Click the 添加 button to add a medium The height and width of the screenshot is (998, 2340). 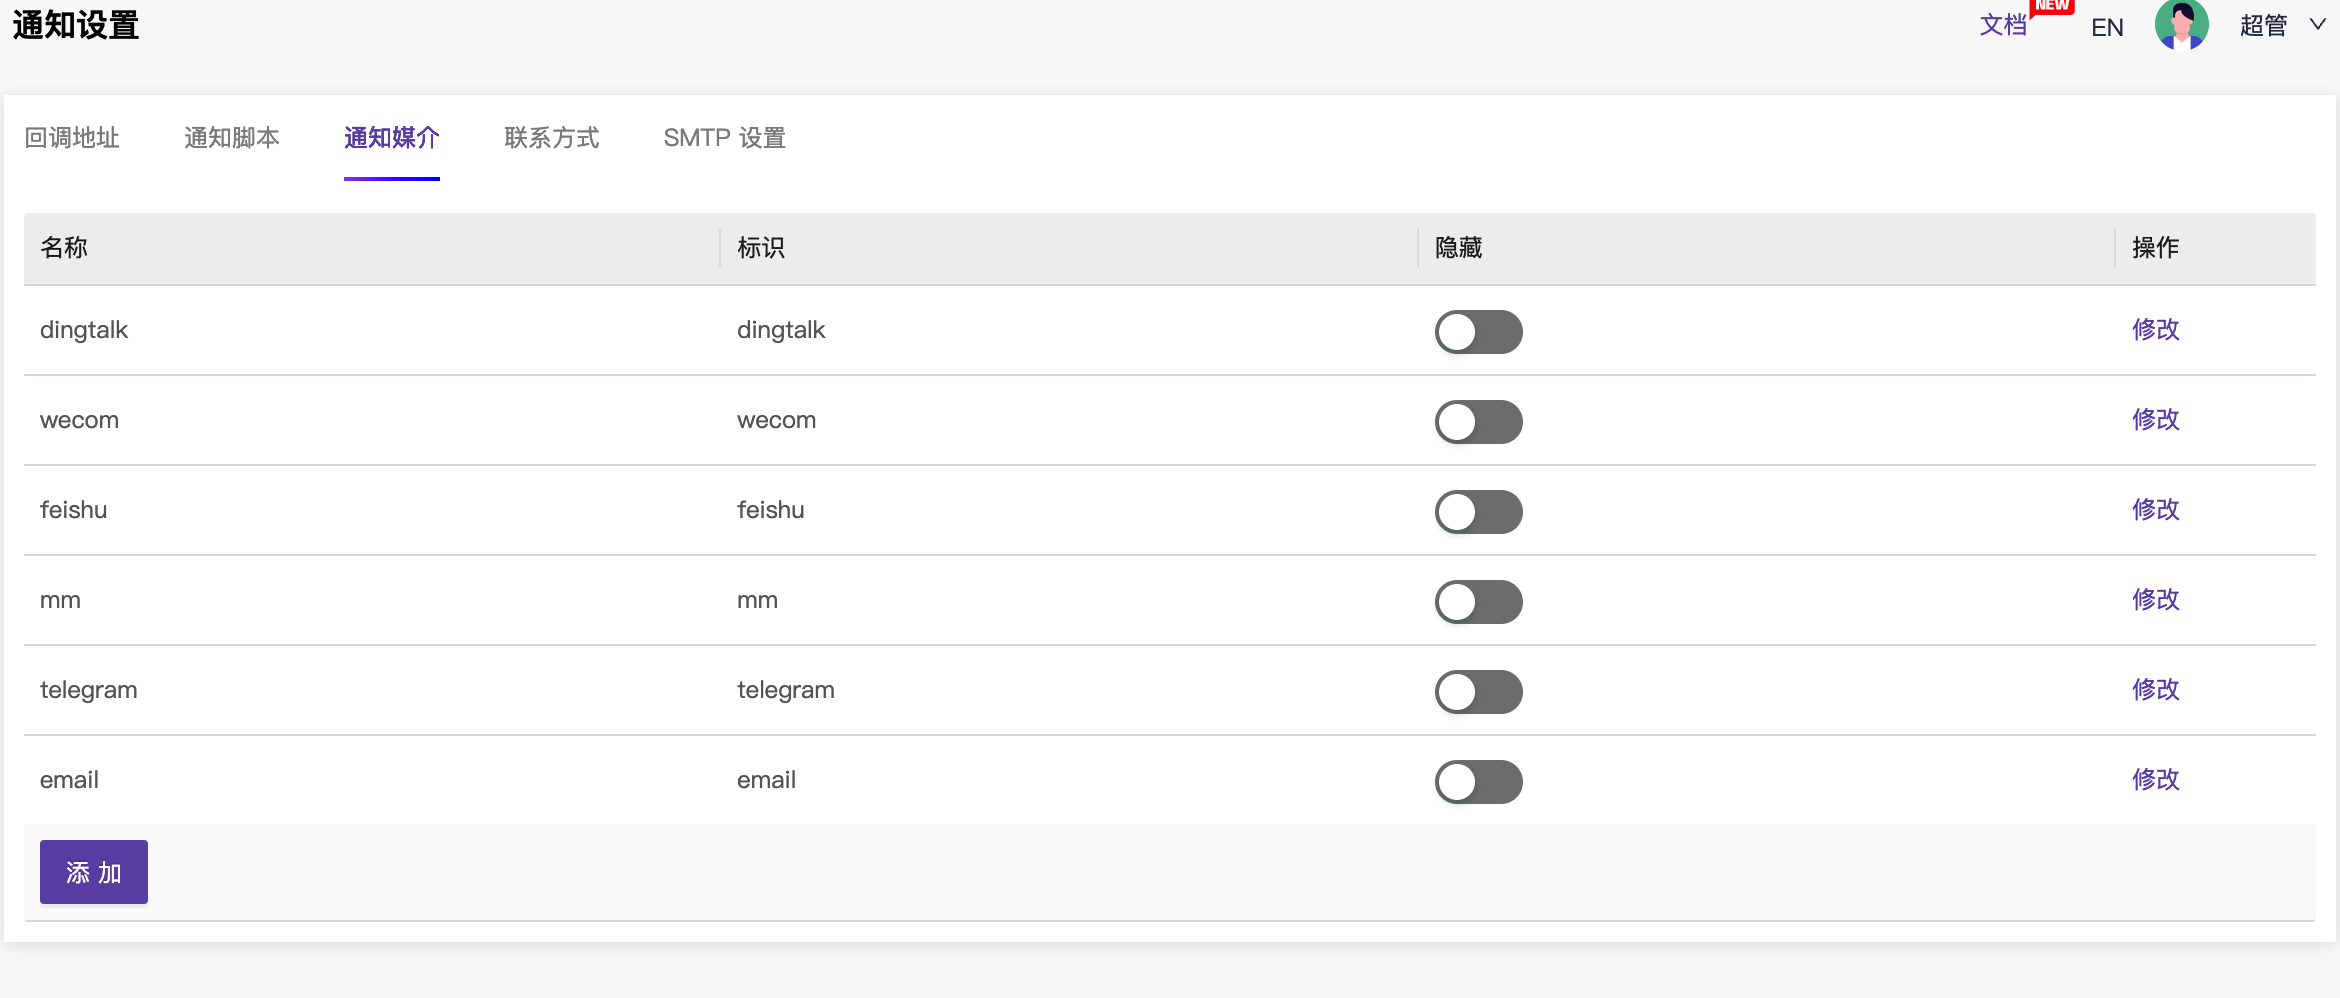coord(93,871)
